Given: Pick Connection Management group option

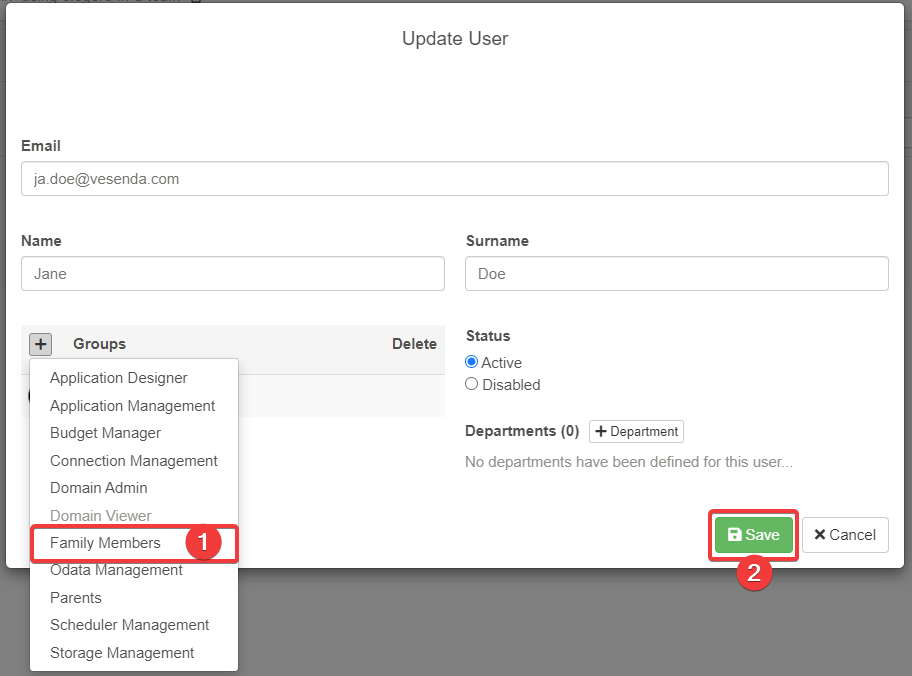Looking at the screenshot, I should point(133,461).
